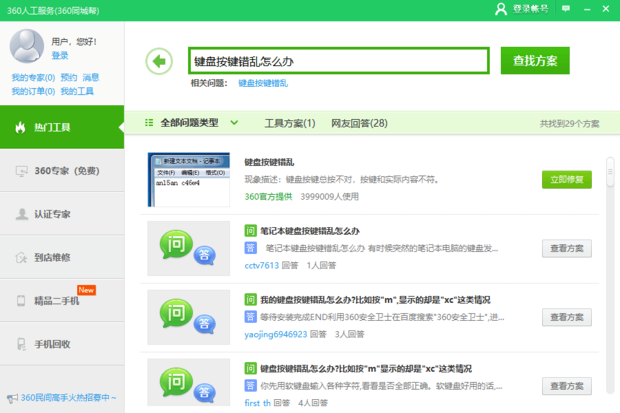The height and width of the screenshot is (413, 620).
Task: Click the 登录帐号 account icon
Action: [501, 9]
